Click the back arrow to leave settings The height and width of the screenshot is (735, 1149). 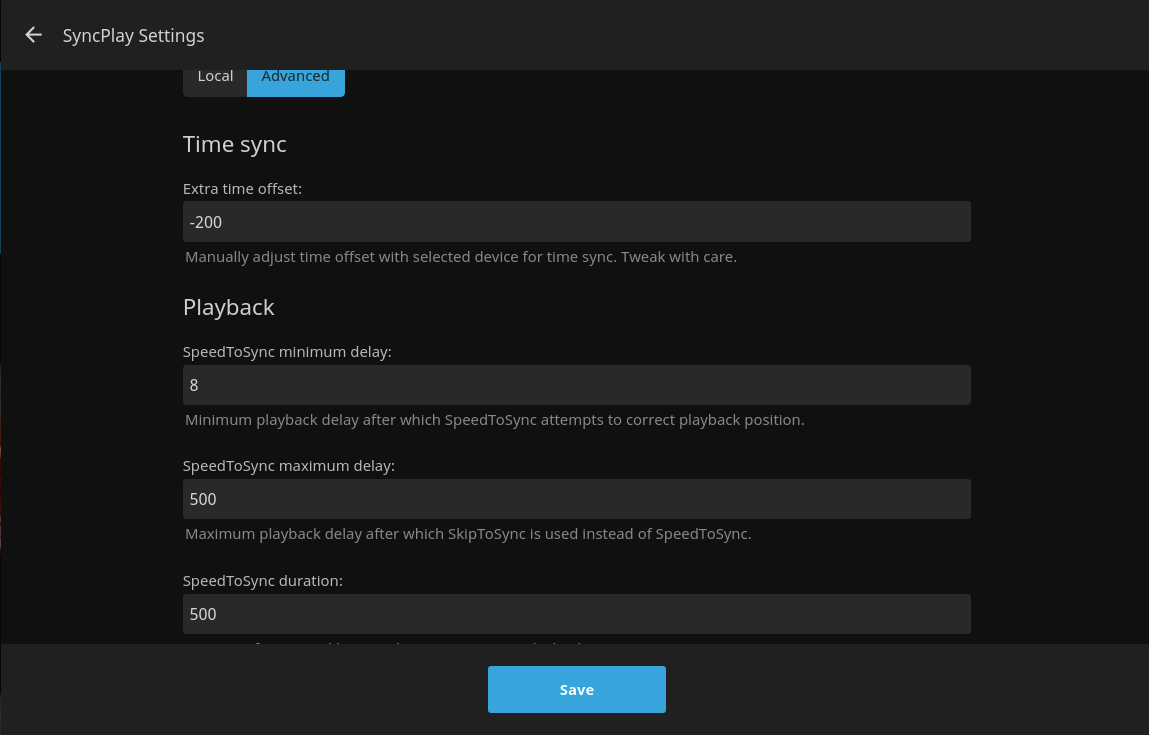(33, 34)
